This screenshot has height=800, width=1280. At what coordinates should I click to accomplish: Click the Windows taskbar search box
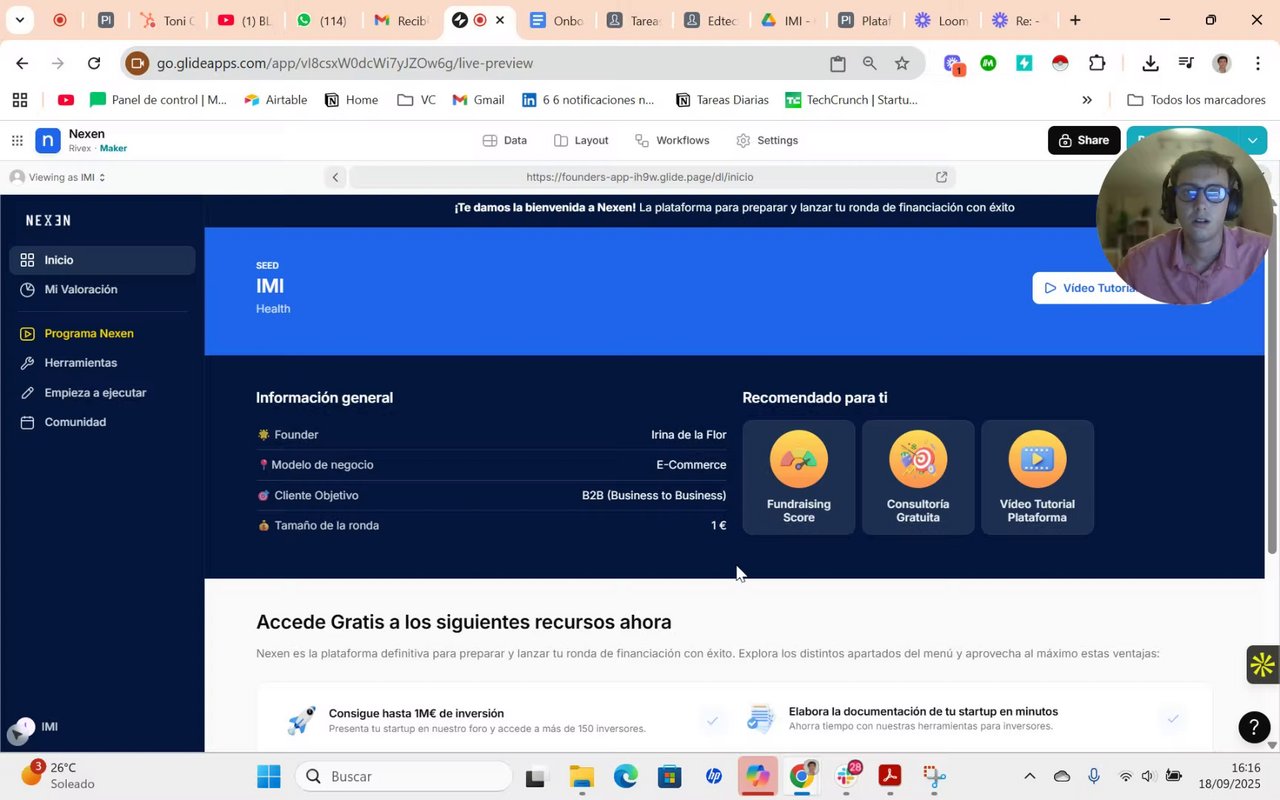click(x=405, y=776)
